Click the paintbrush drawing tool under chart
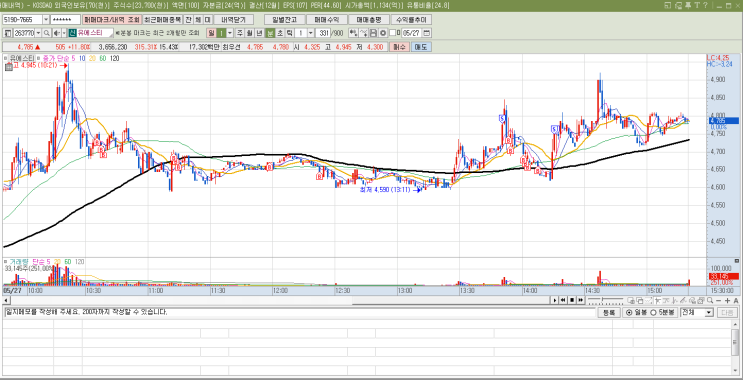The width and height of the screenshot is (743, 380). (x=683, y=300)
